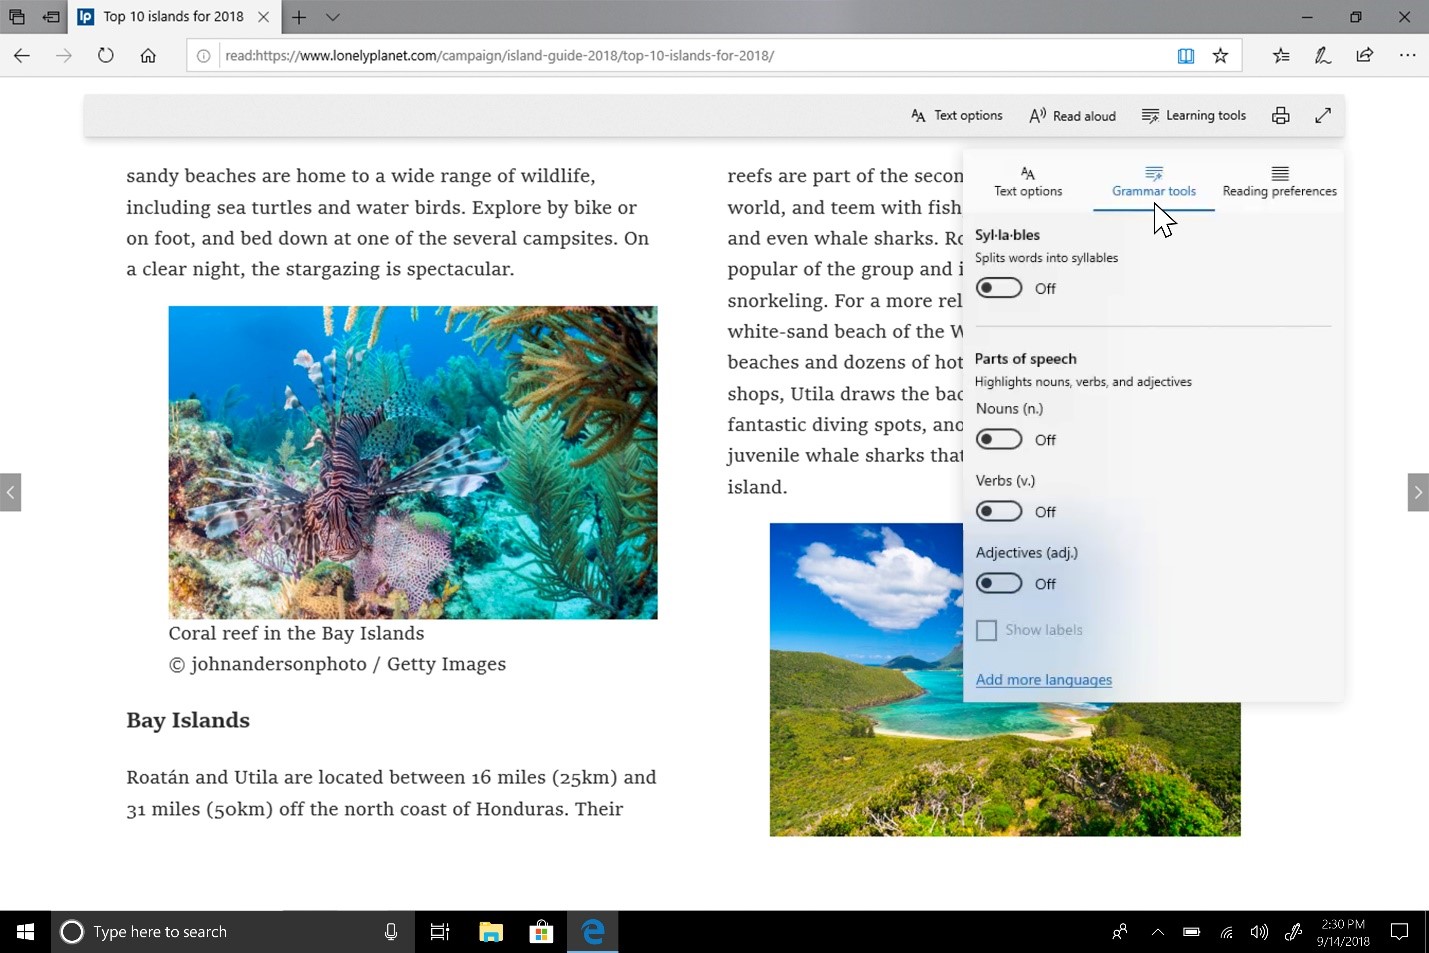
Task: Expand the tab preview chevron
Action: (333, 17)
